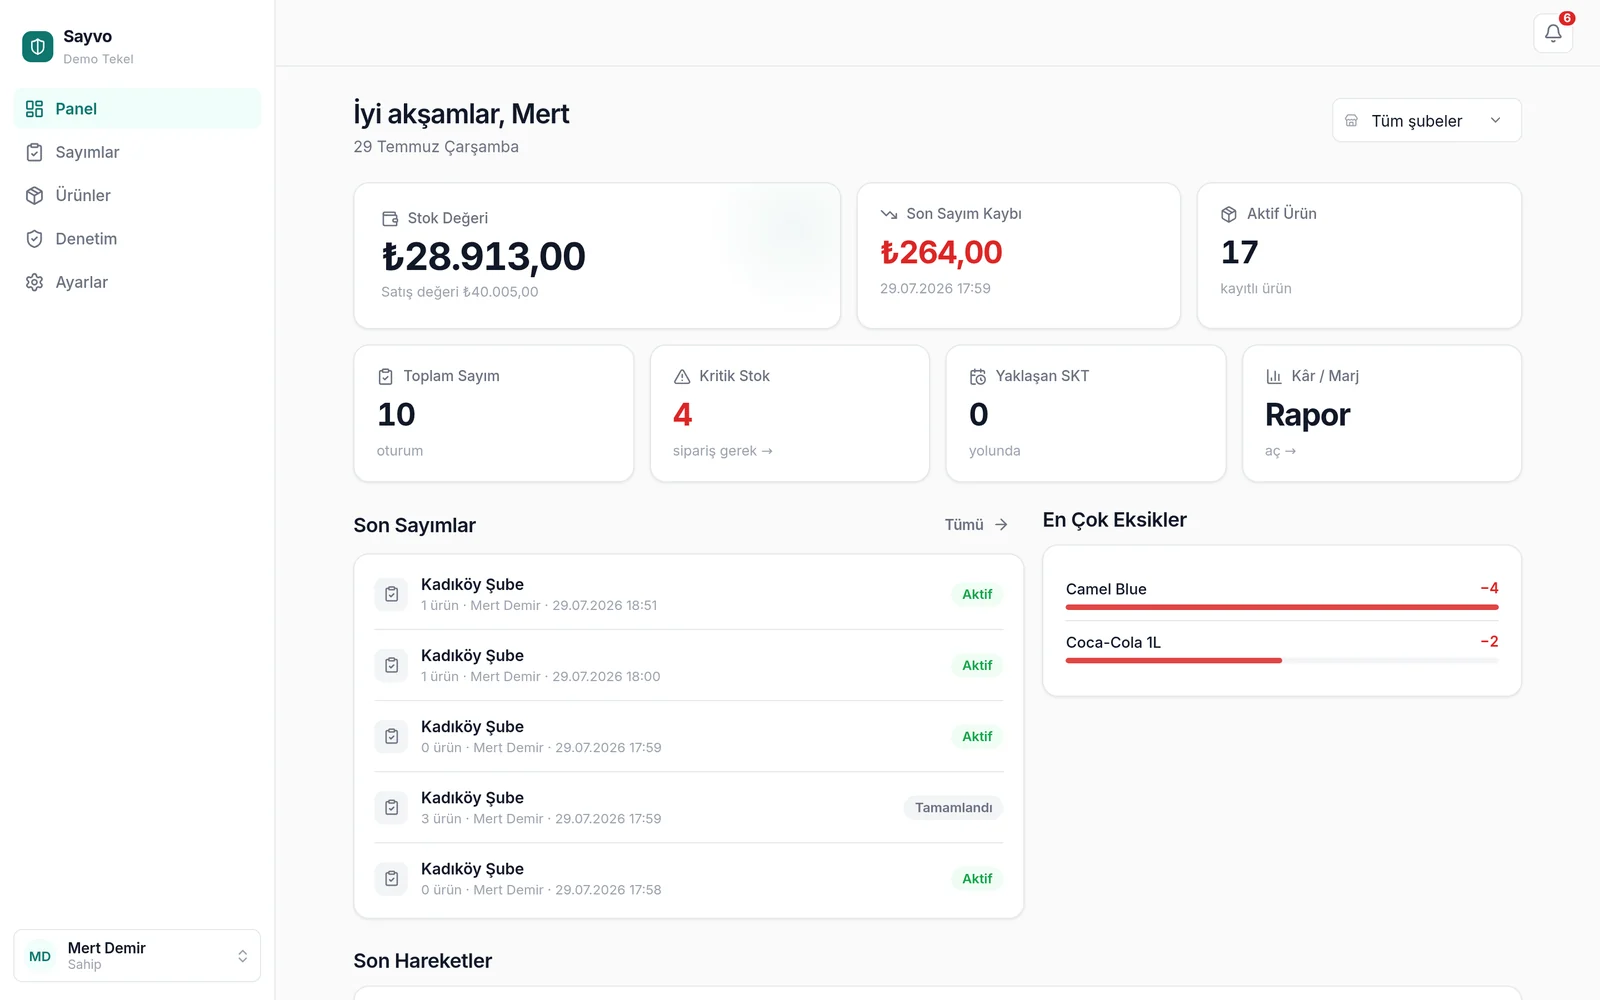This screenshot has height=1000, width=1600.
Task: Click the Camel Blue −4 shortage value
Action: pos(1489,588)
